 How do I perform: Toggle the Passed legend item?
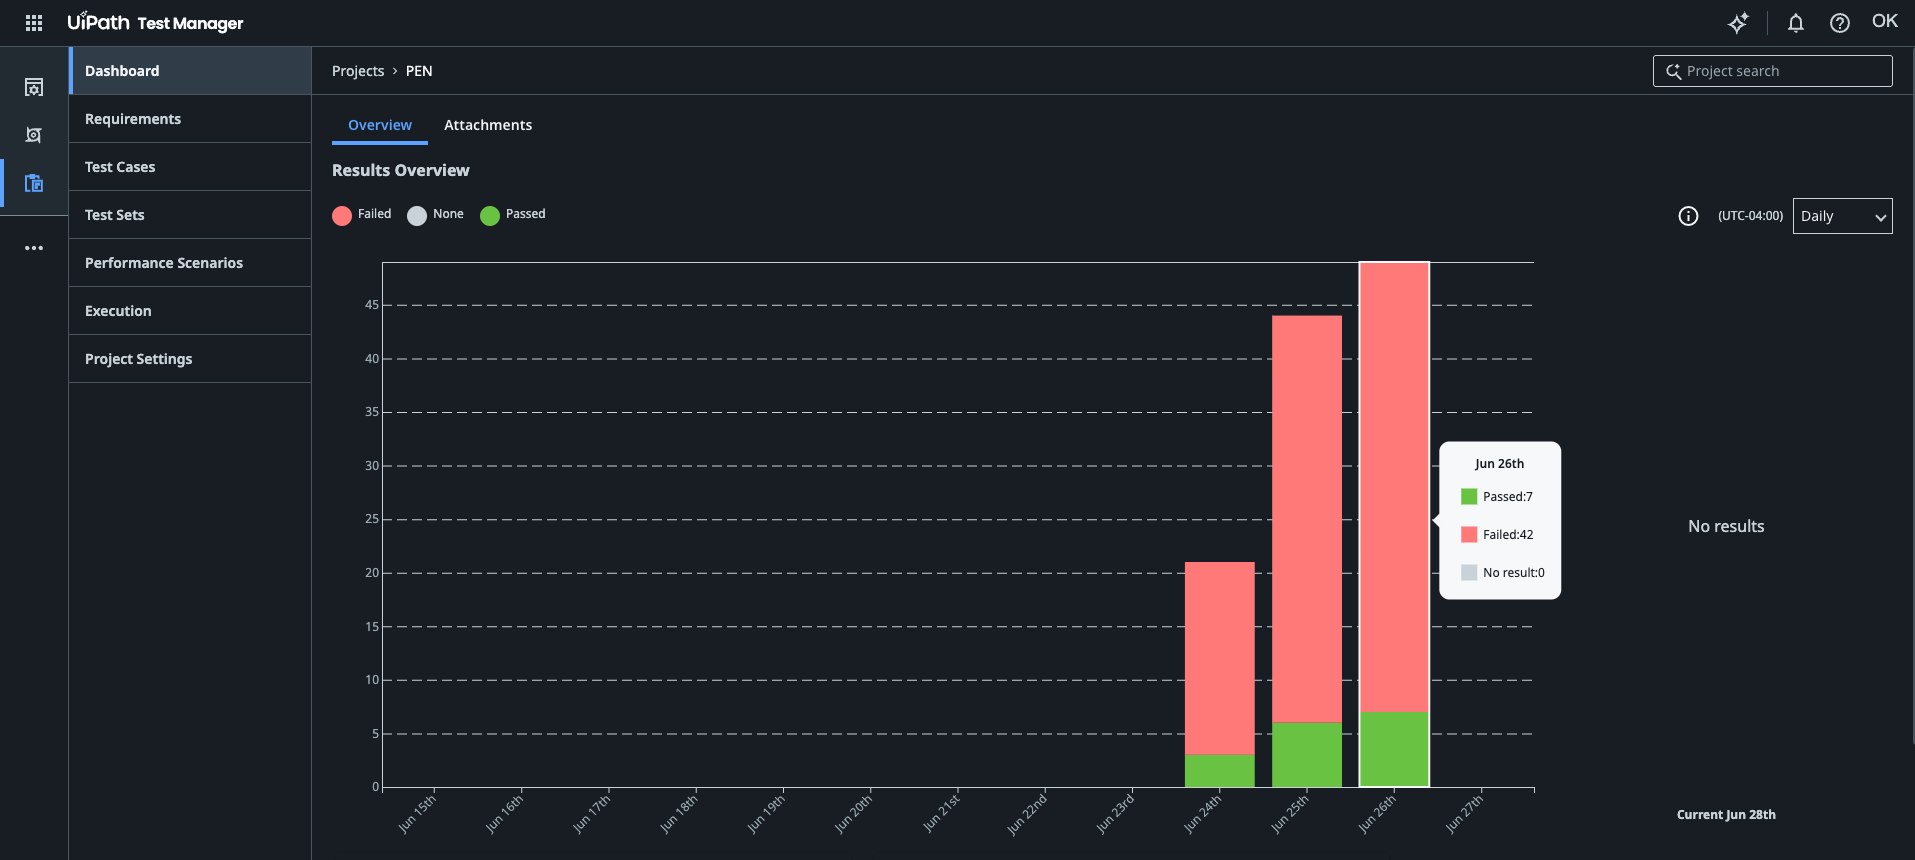click(x=513, y=215)
